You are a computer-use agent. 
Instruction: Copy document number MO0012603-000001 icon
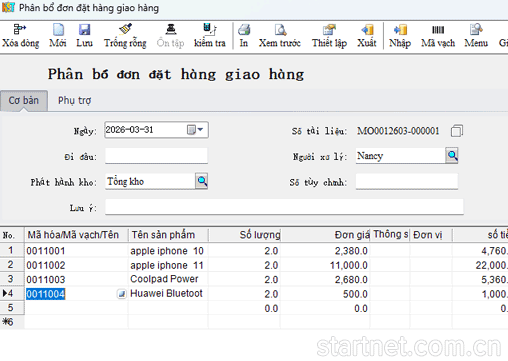click(457, 131)
